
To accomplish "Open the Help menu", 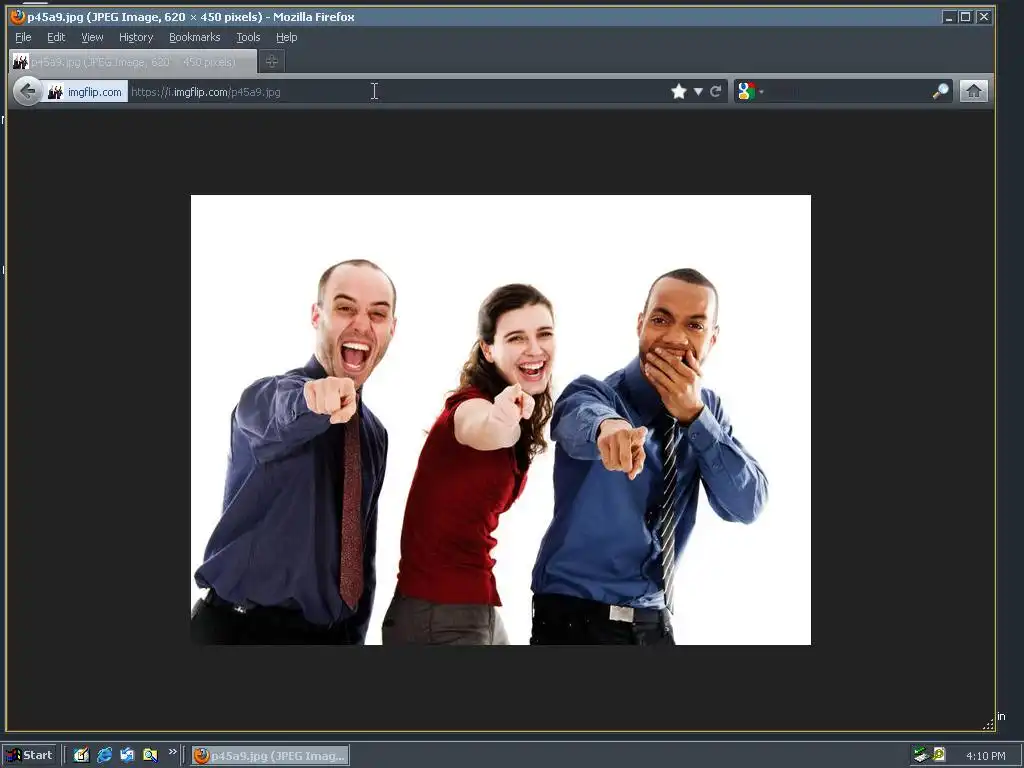I will 286,37.
